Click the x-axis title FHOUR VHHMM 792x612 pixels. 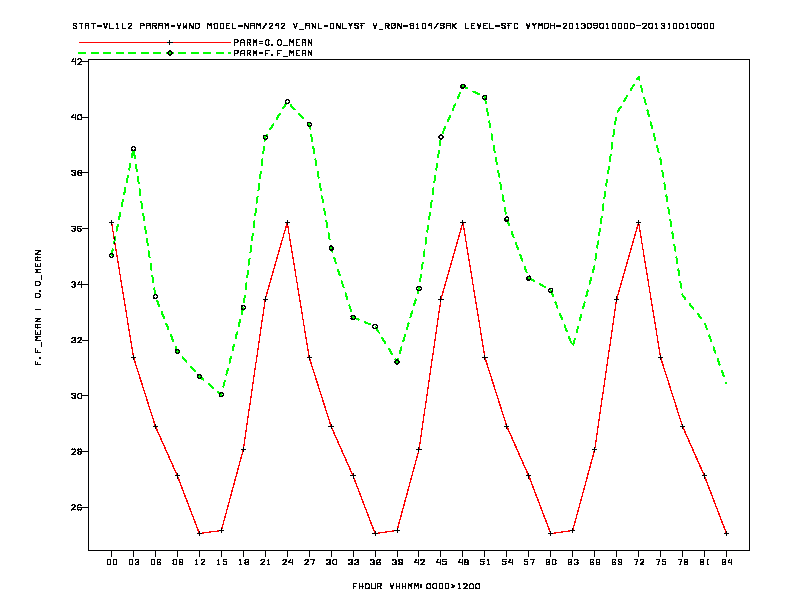416,586
